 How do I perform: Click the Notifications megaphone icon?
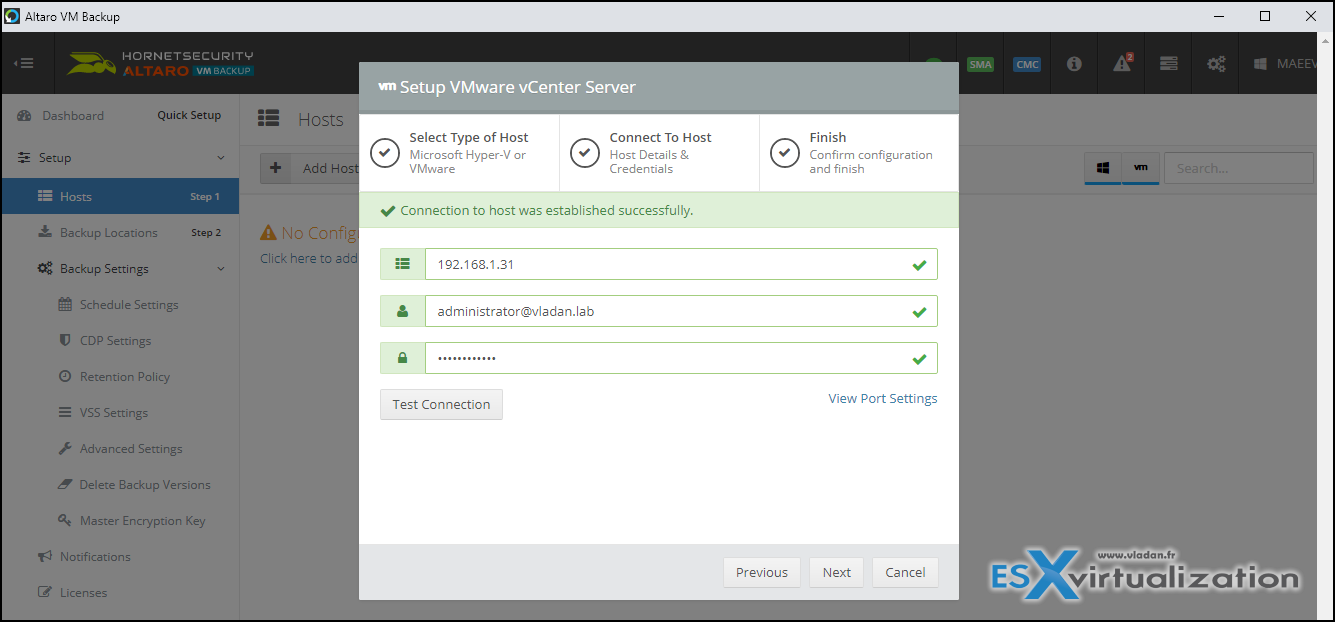coord(45,557)
